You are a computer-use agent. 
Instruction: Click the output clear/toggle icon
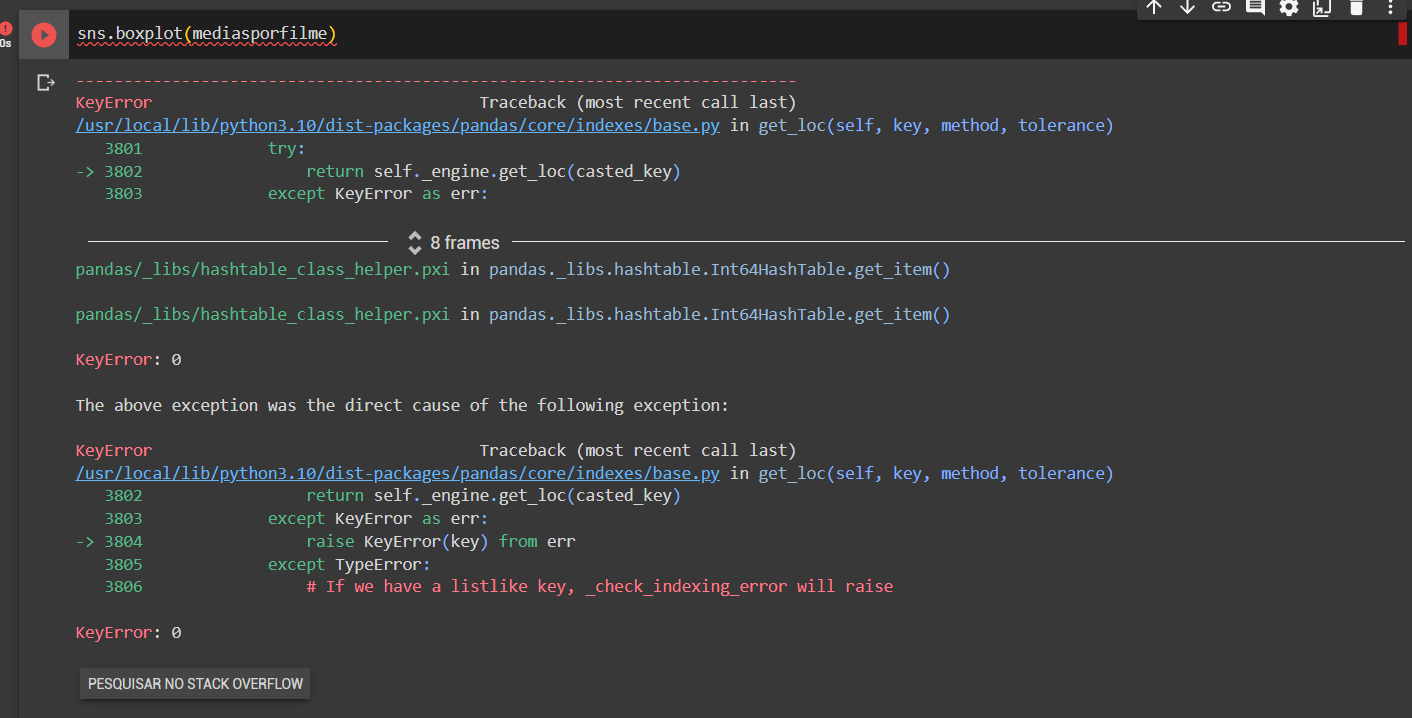pos(45,82)
